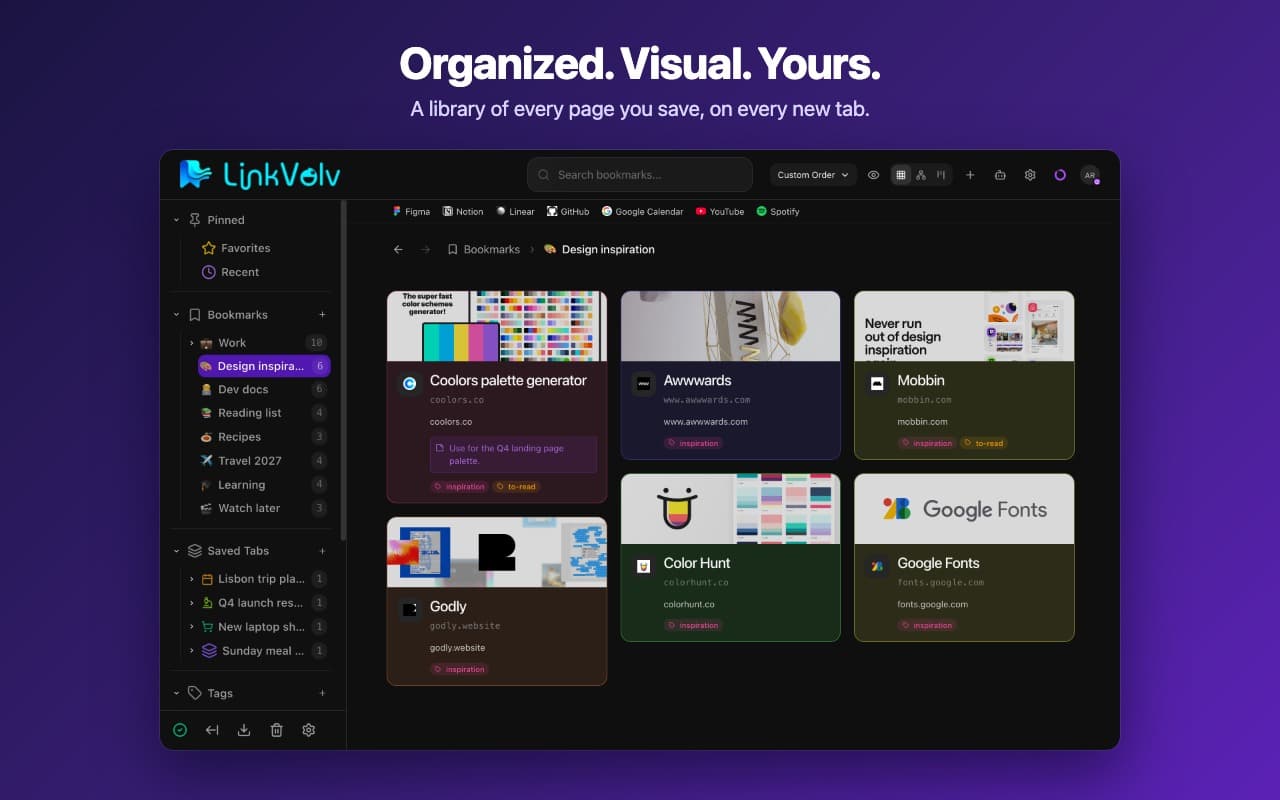Open the robot assistant icon
The height and width of the screenshot is (800, 1280).
coord(999,175)
